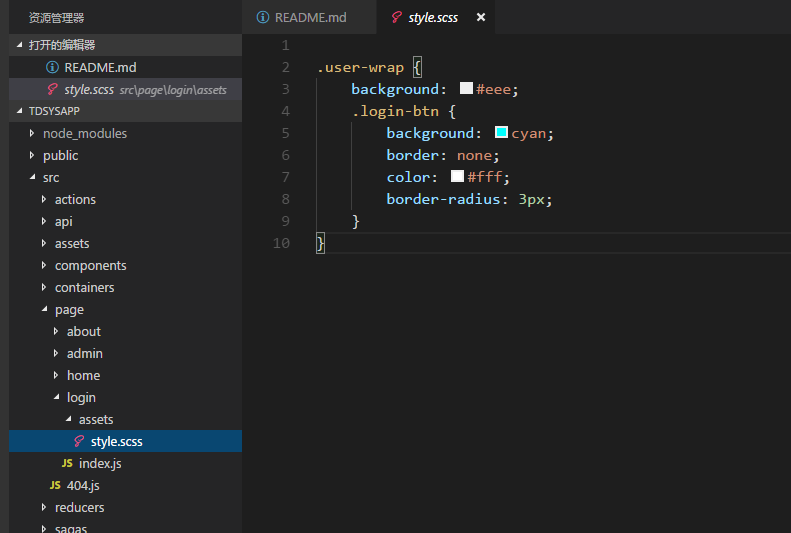Screen dimensions: 791x533
Task: Select the reducers folder name
Action: coord(80,507)
